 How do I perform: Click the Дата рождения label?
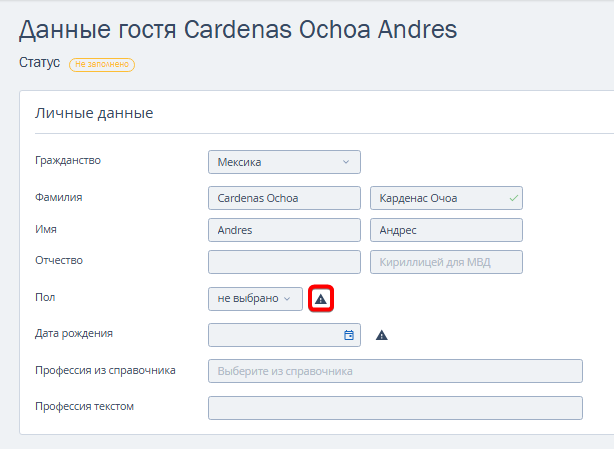coord(74,334)
